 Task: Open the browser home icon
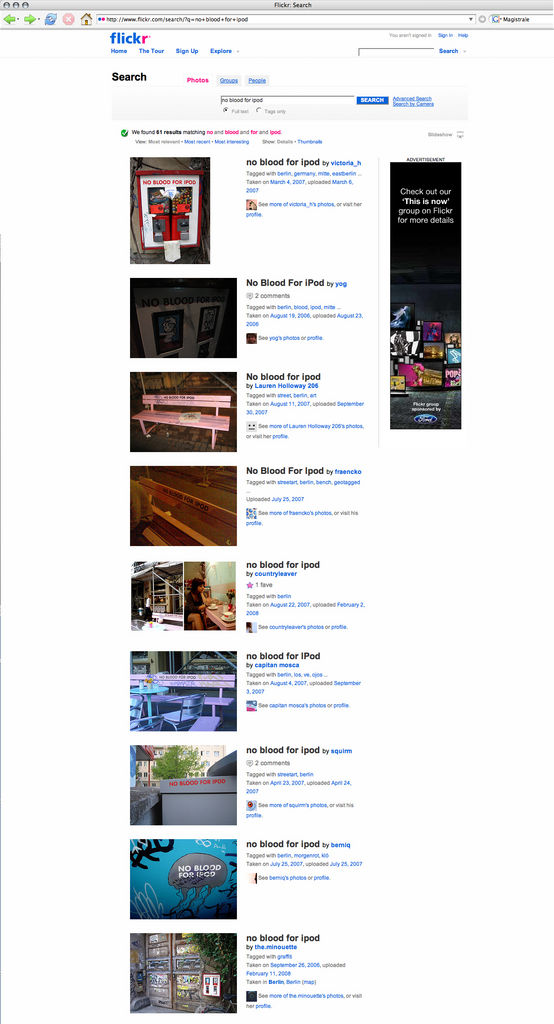pyautogui.click(x=86, y=19)
